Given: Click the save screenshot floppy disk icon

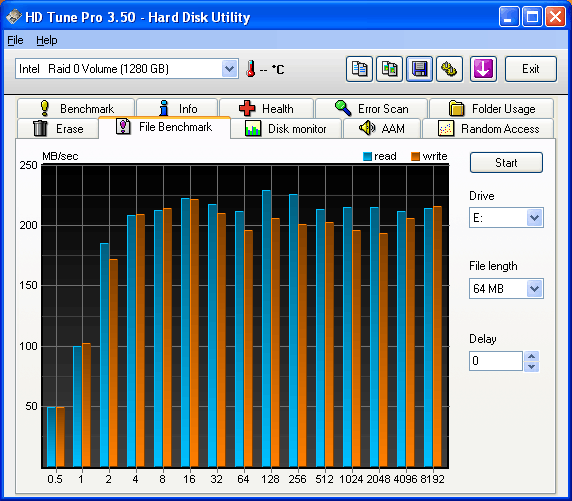Looking at the screenshot, I should tap(420, 69).
